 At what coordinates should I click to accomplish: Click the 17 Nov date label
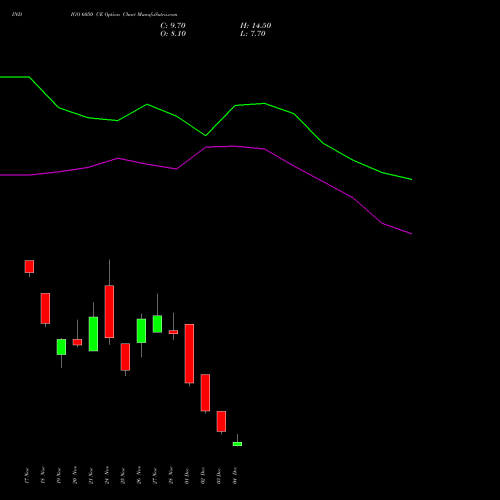click(27, 475)
